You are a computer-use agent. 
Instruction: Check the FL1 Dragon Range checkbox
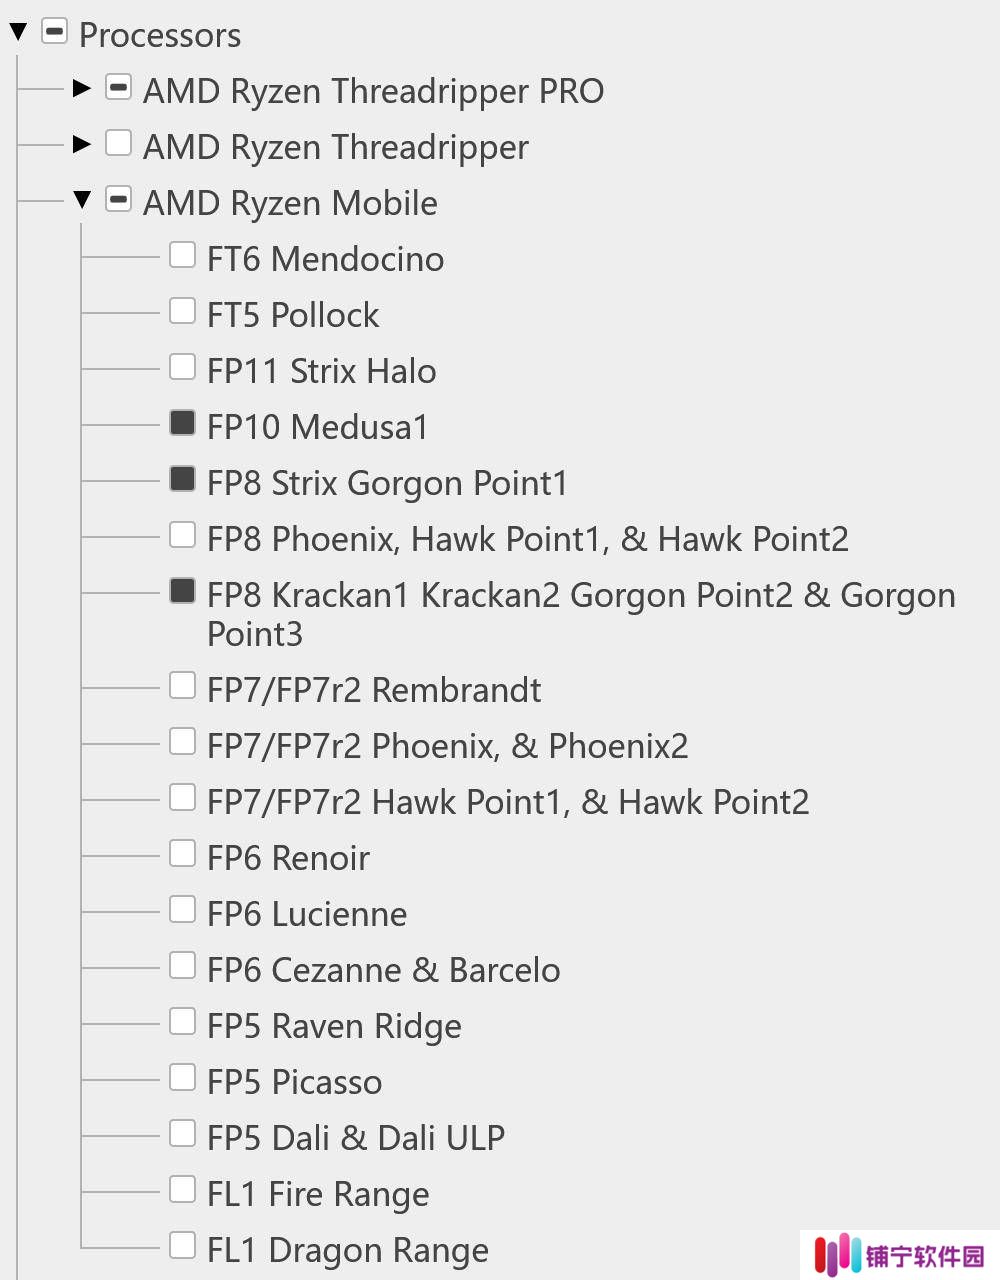click(182, 1245)
